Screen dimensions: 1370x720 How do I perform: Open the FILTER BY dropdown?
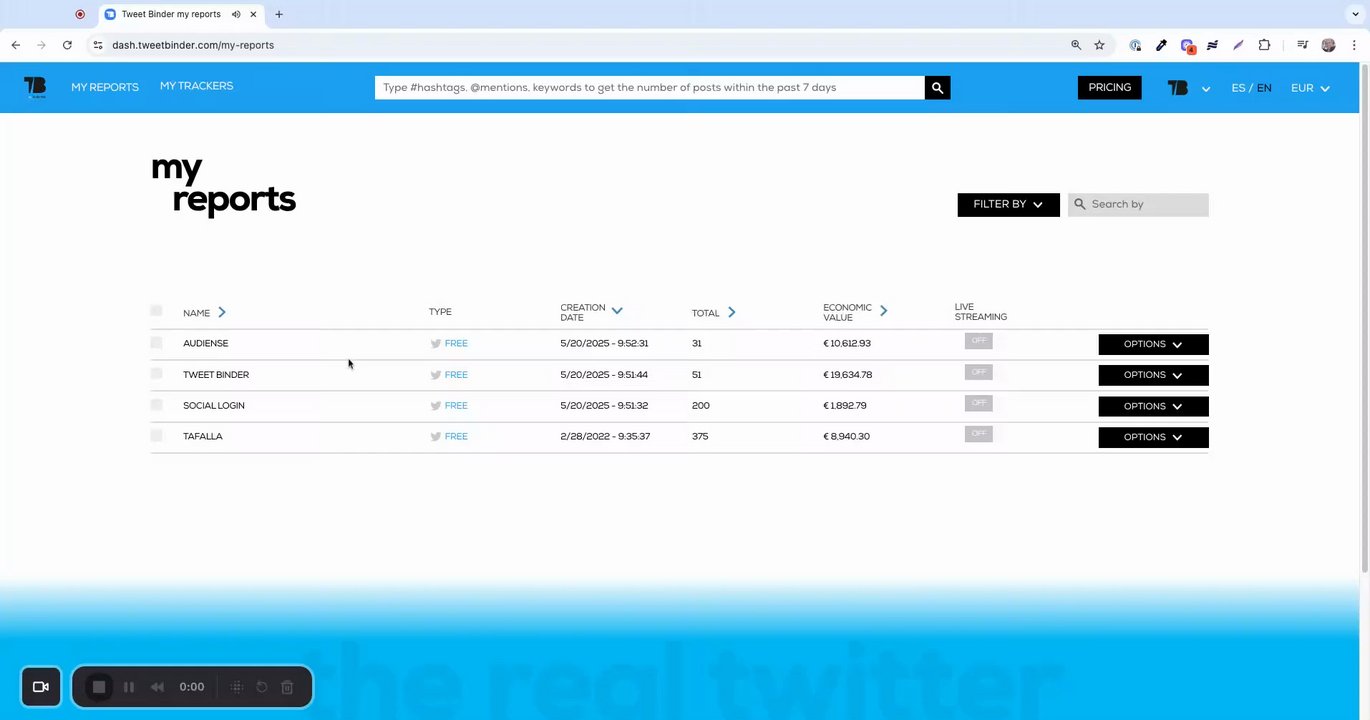[1008, 205]
